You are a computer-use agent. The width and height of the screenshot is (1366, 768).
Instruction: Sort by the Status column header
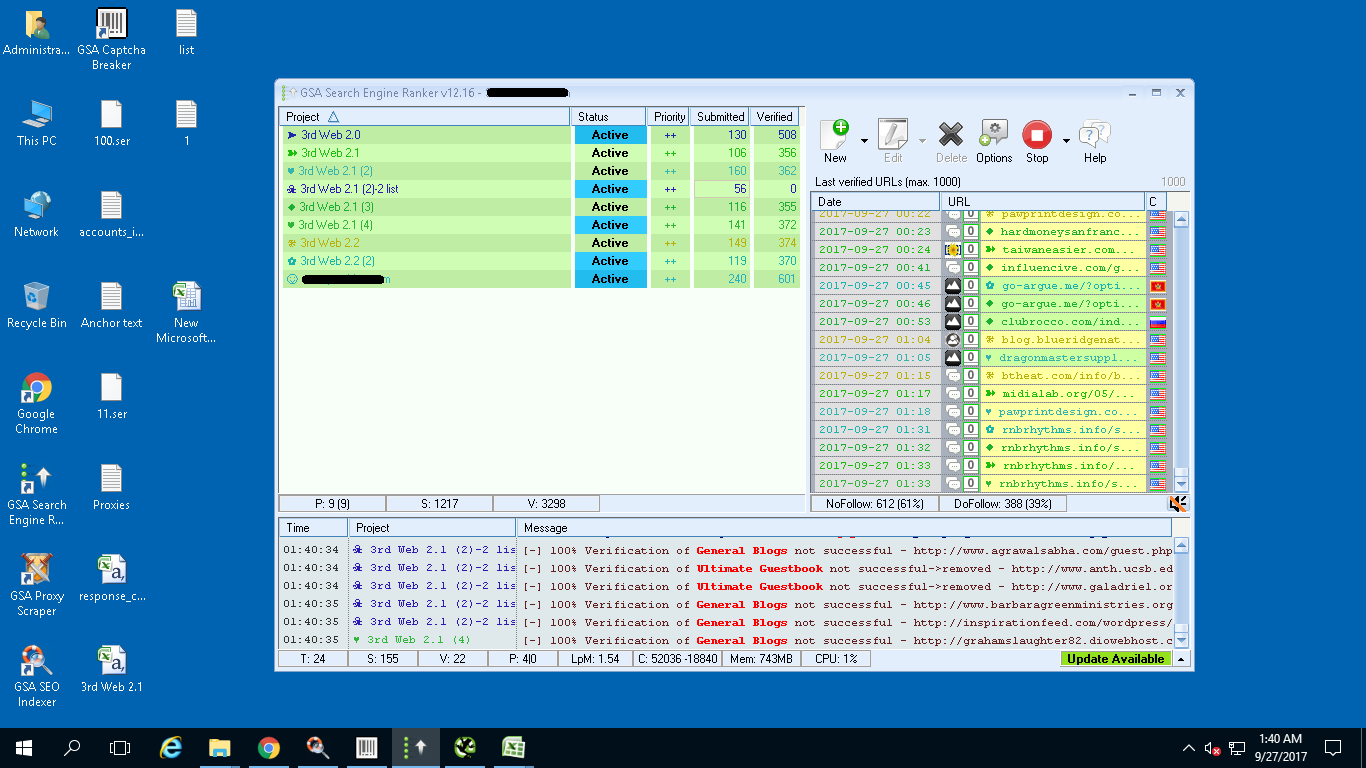tap(607, 117)
